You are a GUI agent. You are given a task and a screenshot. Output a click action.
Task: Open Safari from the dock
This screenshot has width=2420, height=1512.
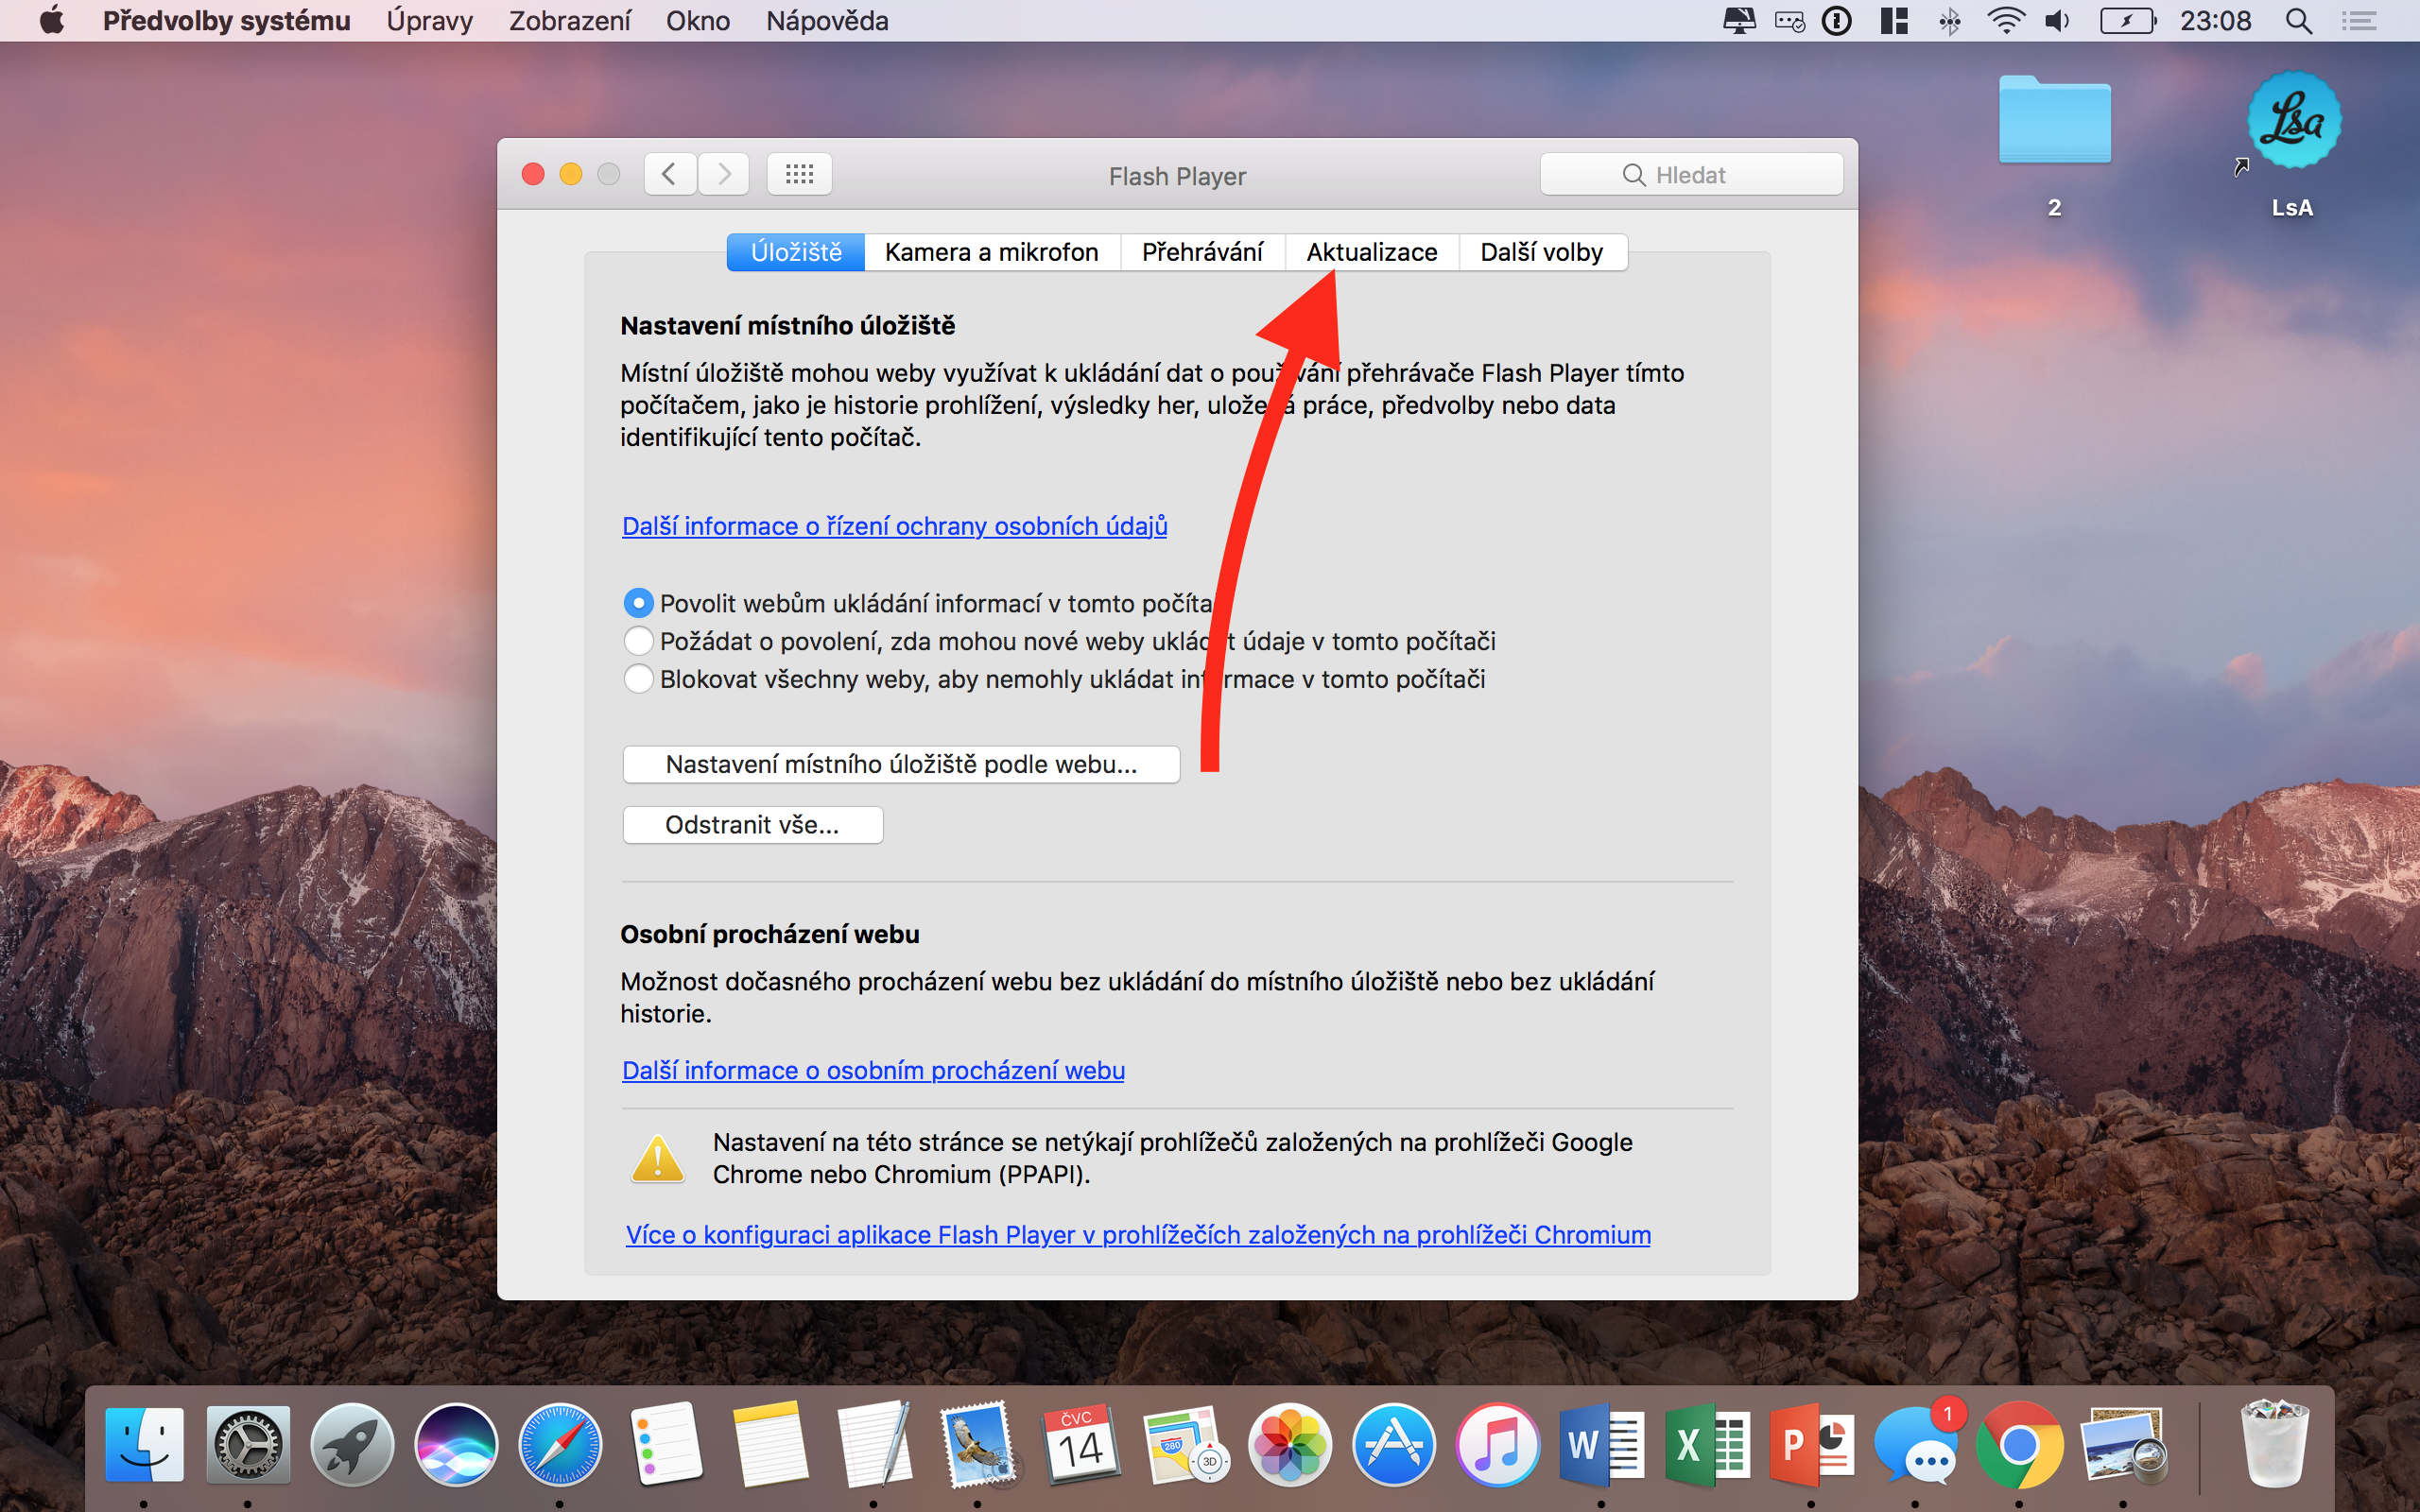pyautogui.click(x=560, y=1445)
